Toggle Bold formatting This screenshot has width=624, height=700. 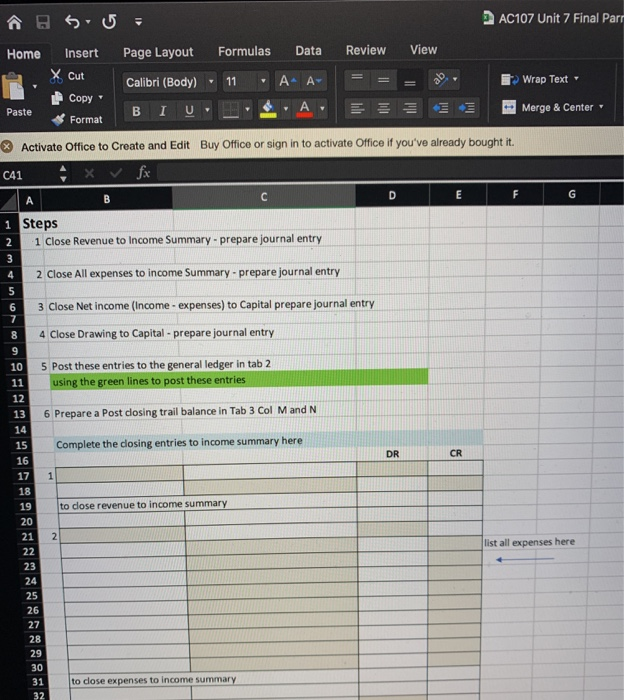137,111
